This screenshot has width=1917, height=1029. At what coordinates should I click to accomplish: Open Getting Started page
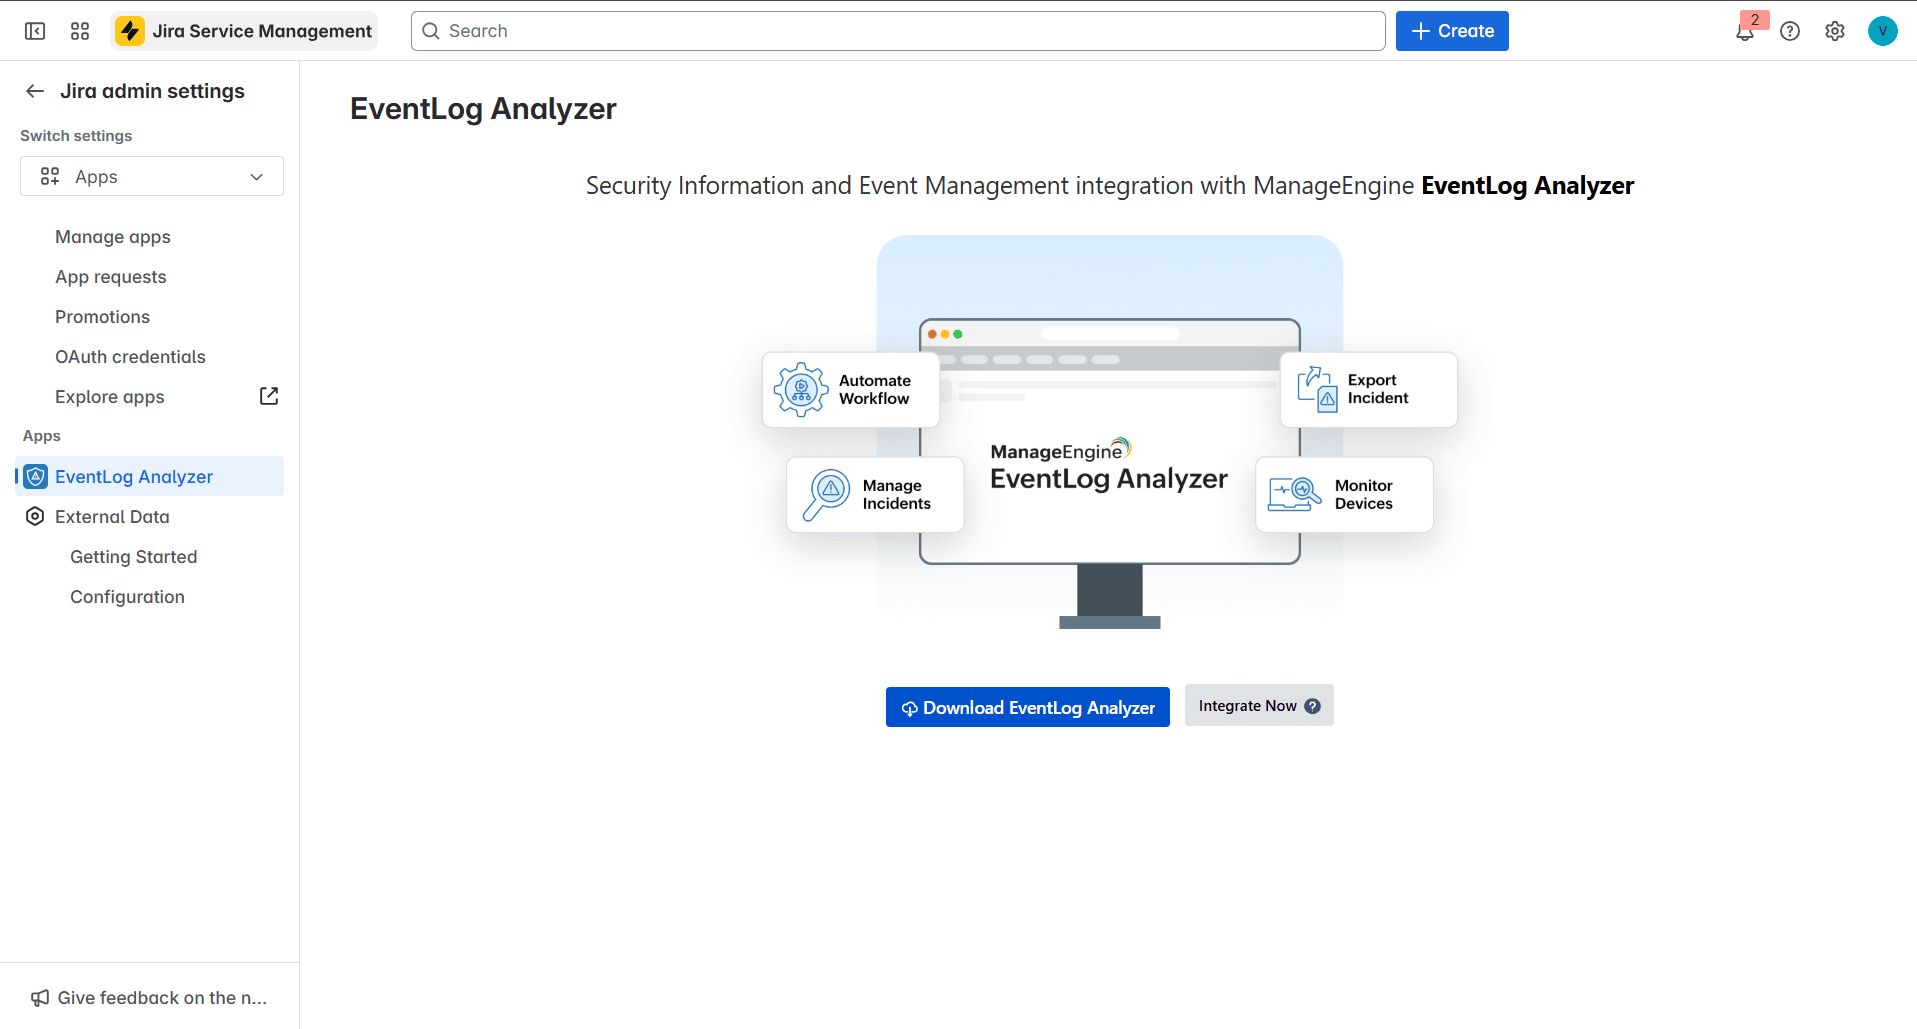134,557
